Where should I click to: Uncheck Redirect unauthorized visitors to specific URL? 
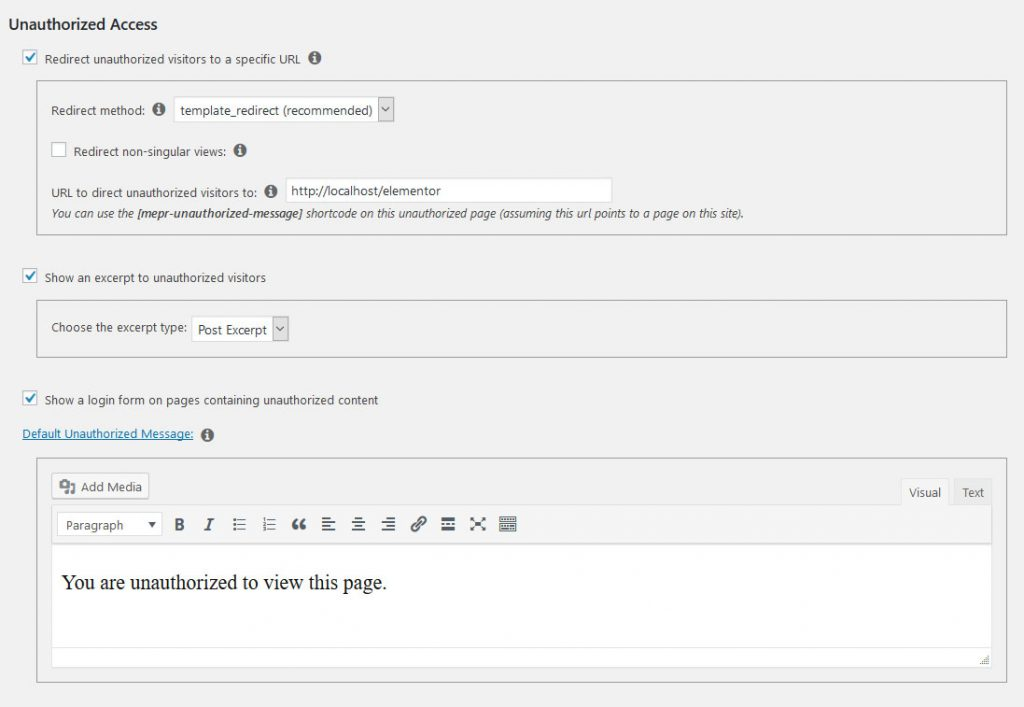[30, 58]
